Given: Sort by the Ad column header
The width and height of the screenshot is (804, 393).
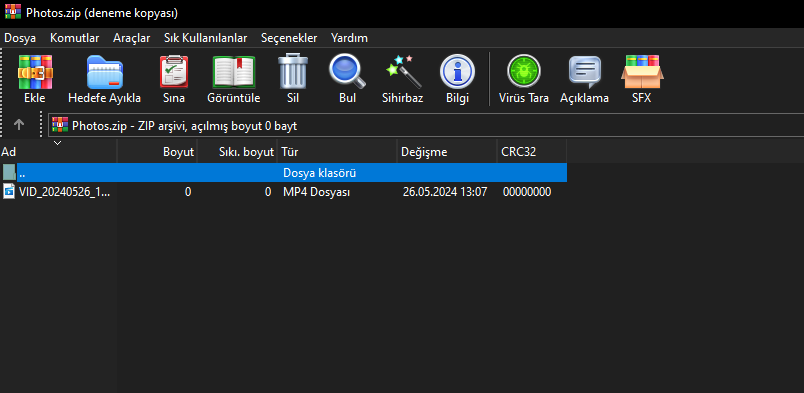Looking at the screenshot, I should [x=58, y=152].
